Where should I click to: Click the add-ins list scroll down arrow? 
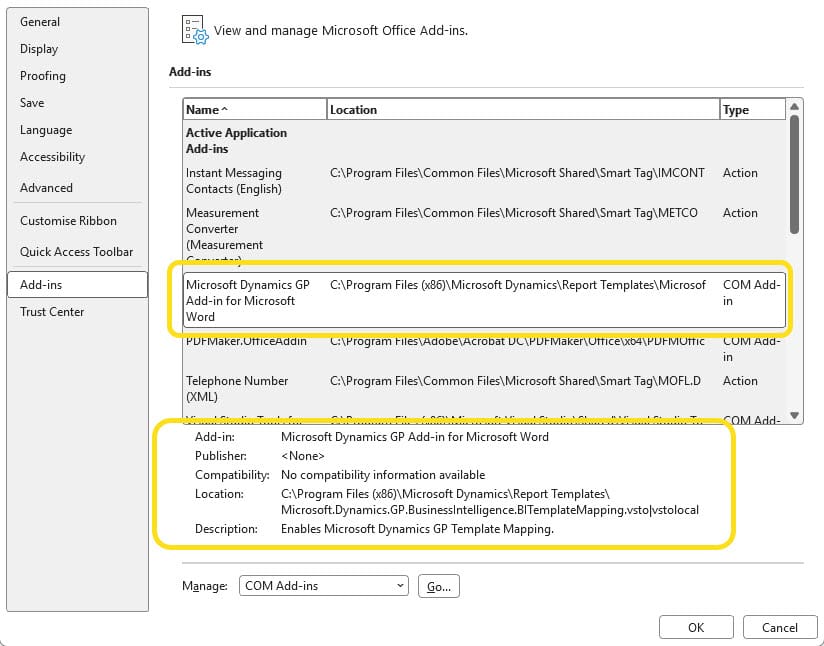(795, 415)
